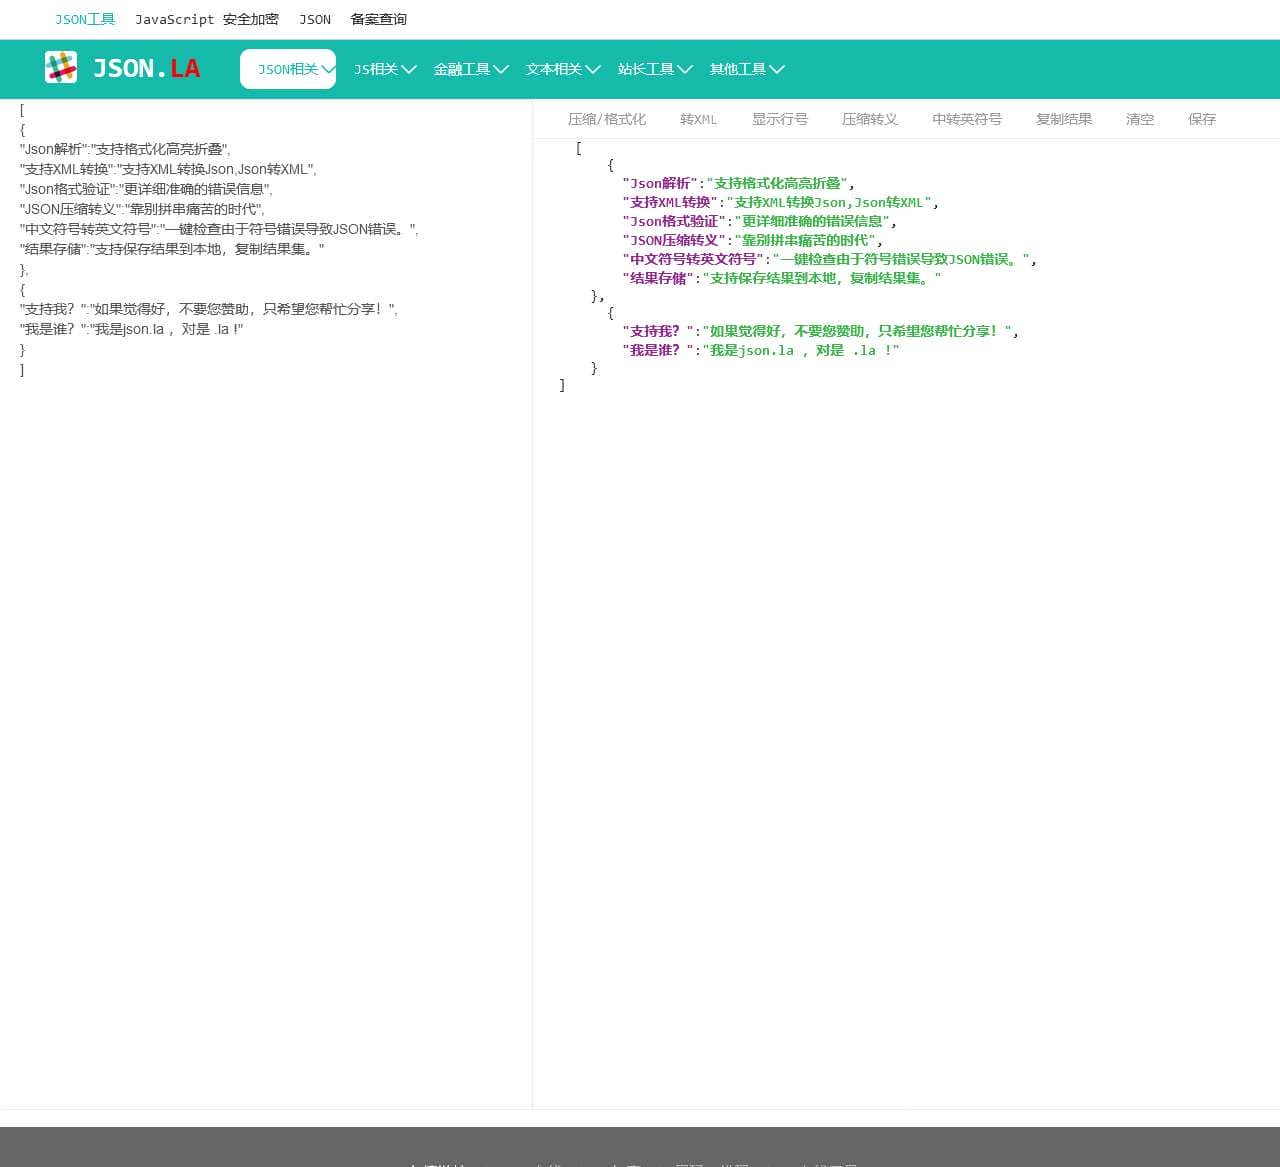This screenshot has height=1167, width=1280.
Task: Click 保存 to save result
Action: pos(1202,119)
